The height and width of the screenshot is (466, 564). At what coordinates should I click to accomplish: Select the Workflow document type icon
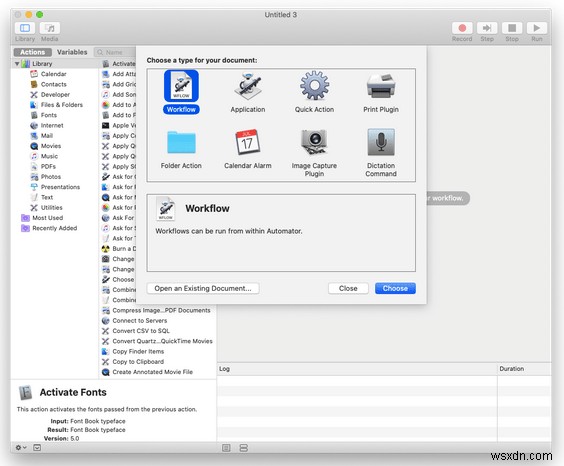[181, 86]
